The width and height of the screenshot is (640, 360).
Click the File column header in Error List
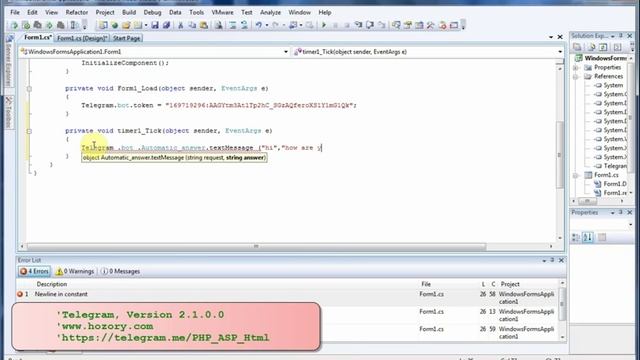426,284
